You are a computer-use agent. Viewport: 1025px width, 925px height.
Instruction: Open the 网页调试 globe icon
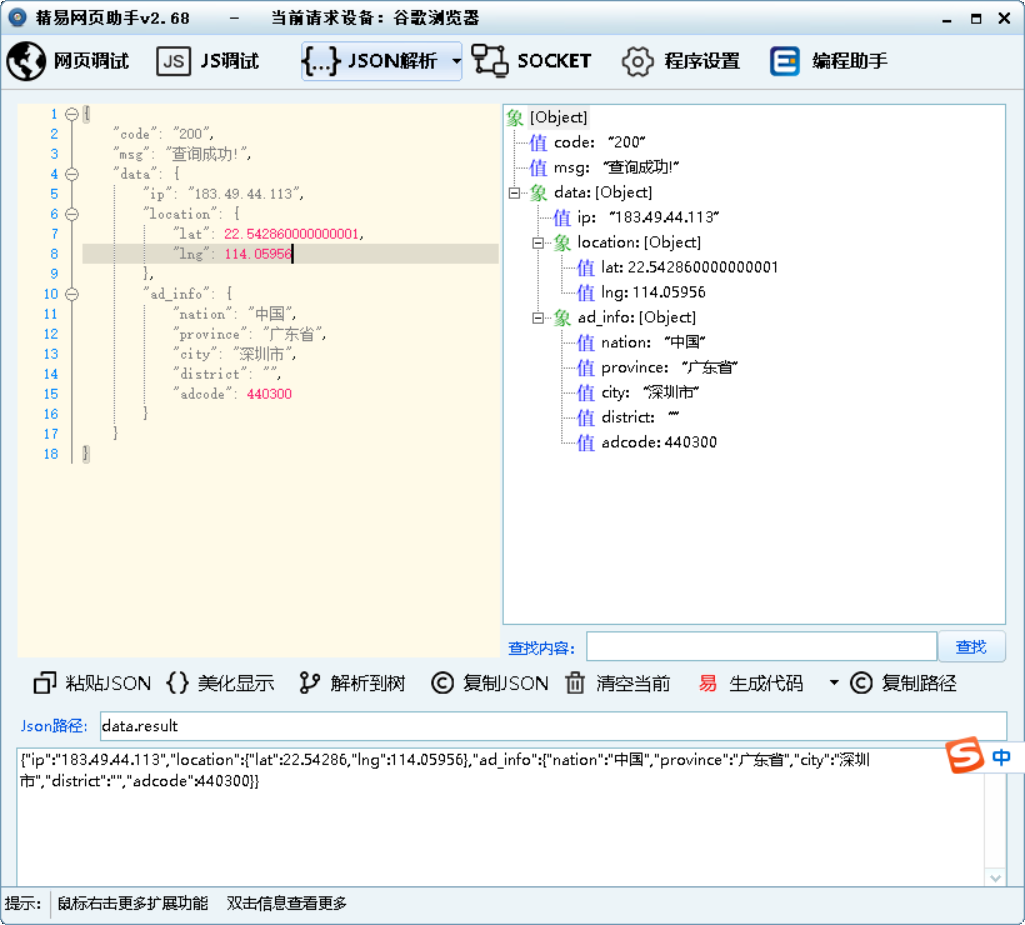[x=26, y=61]
